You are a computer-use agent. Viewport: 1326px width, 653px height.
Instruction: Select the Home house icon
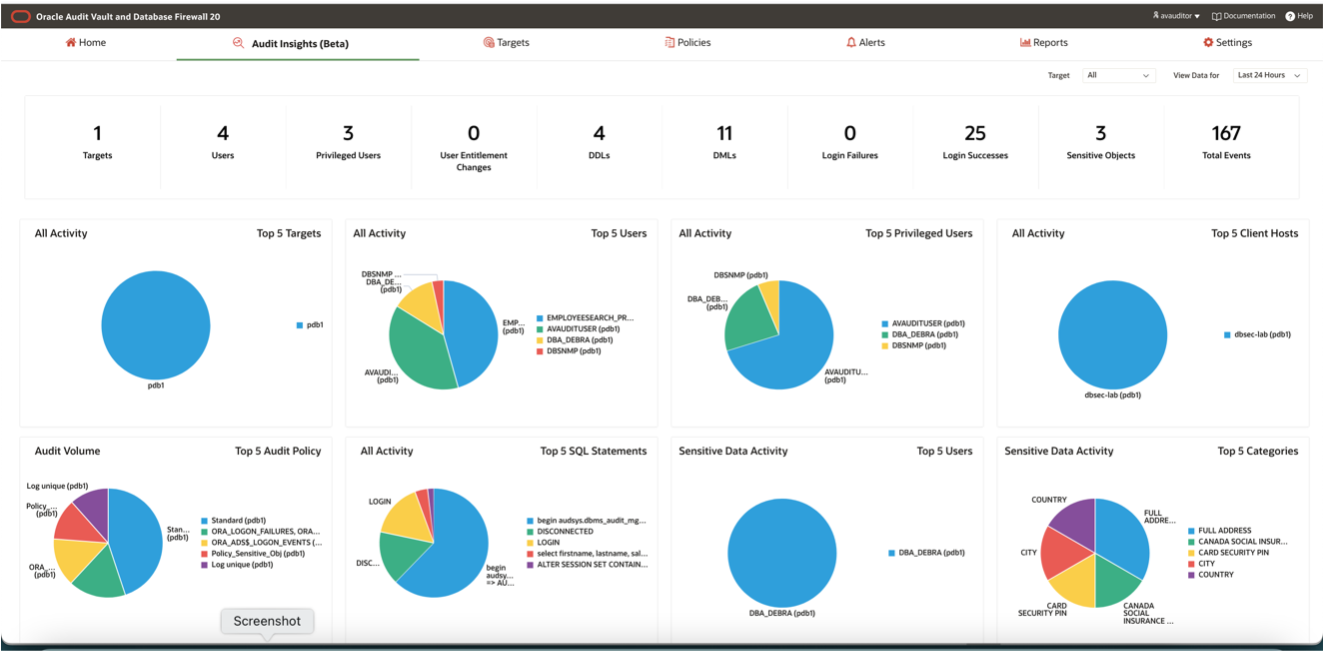point(69,42)
